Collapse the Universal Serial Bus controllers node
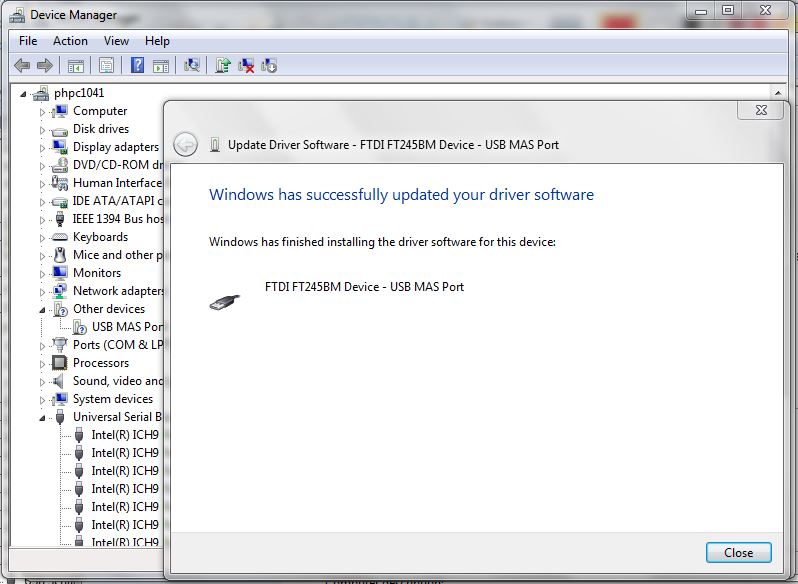The width and height of the screenshot is (798, 584). 42,418
